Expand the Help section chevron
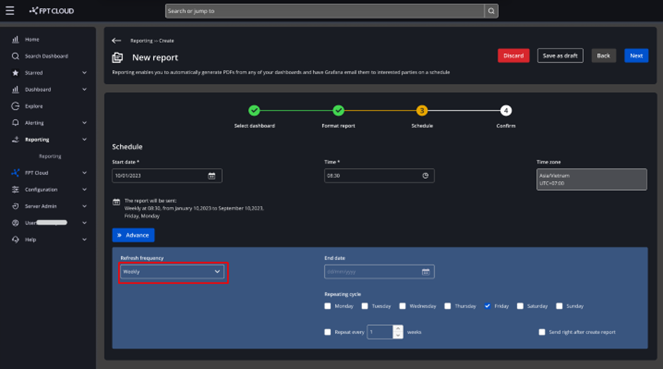 tap(85, 240)
